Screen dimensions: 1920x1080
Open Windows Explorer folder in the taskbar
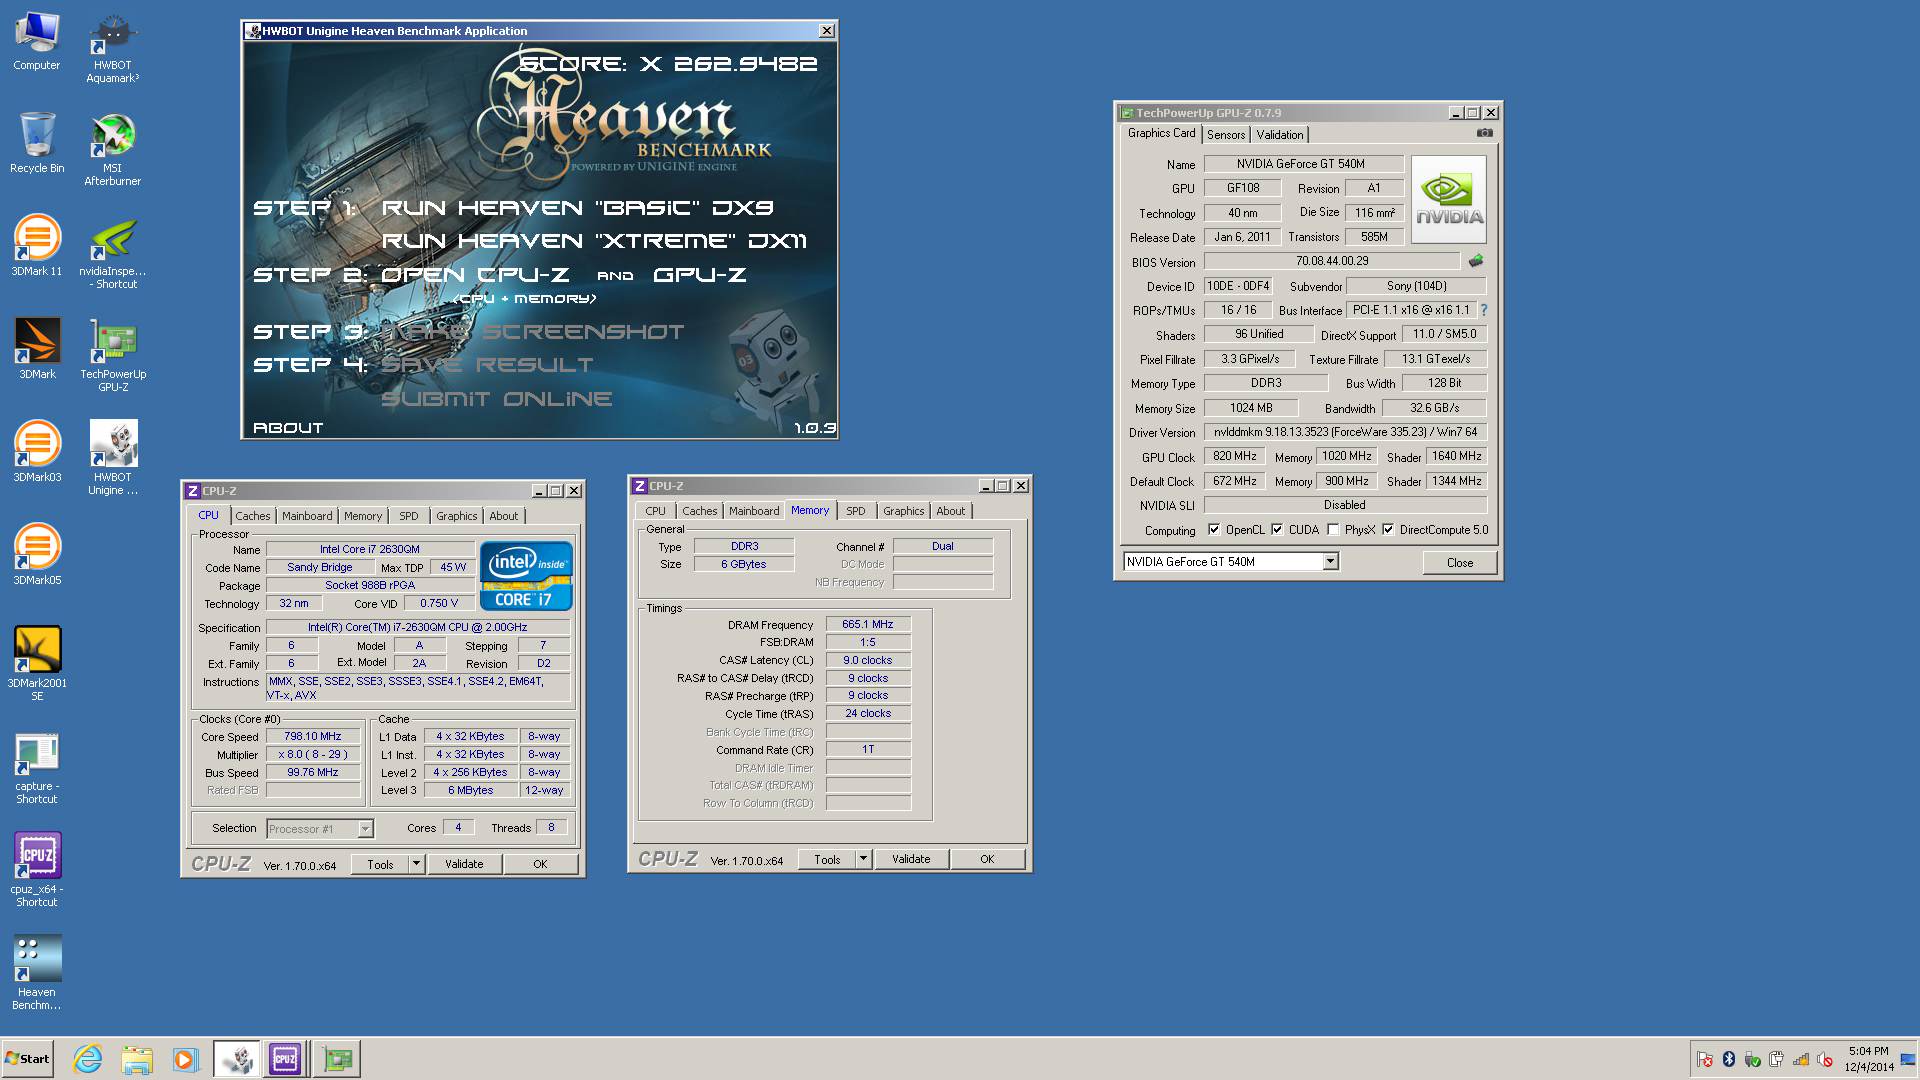(137, 1059)
